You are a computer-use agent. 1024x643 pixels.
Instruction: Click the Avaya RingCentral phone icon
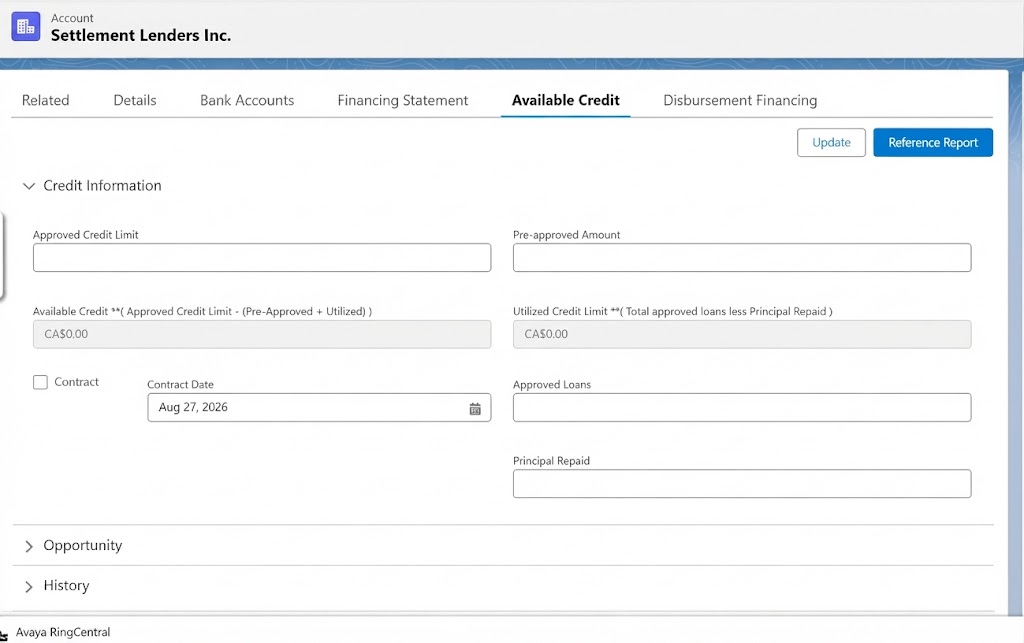pos(4,634)
